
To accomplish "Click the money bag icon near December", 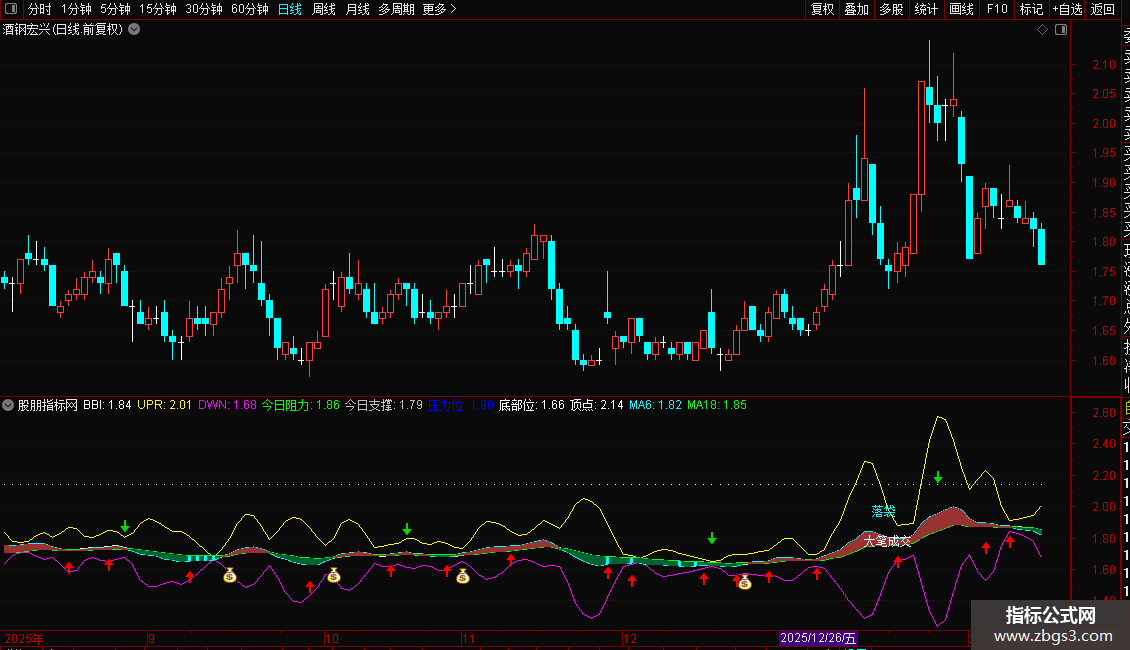I will tap(744, 581).
